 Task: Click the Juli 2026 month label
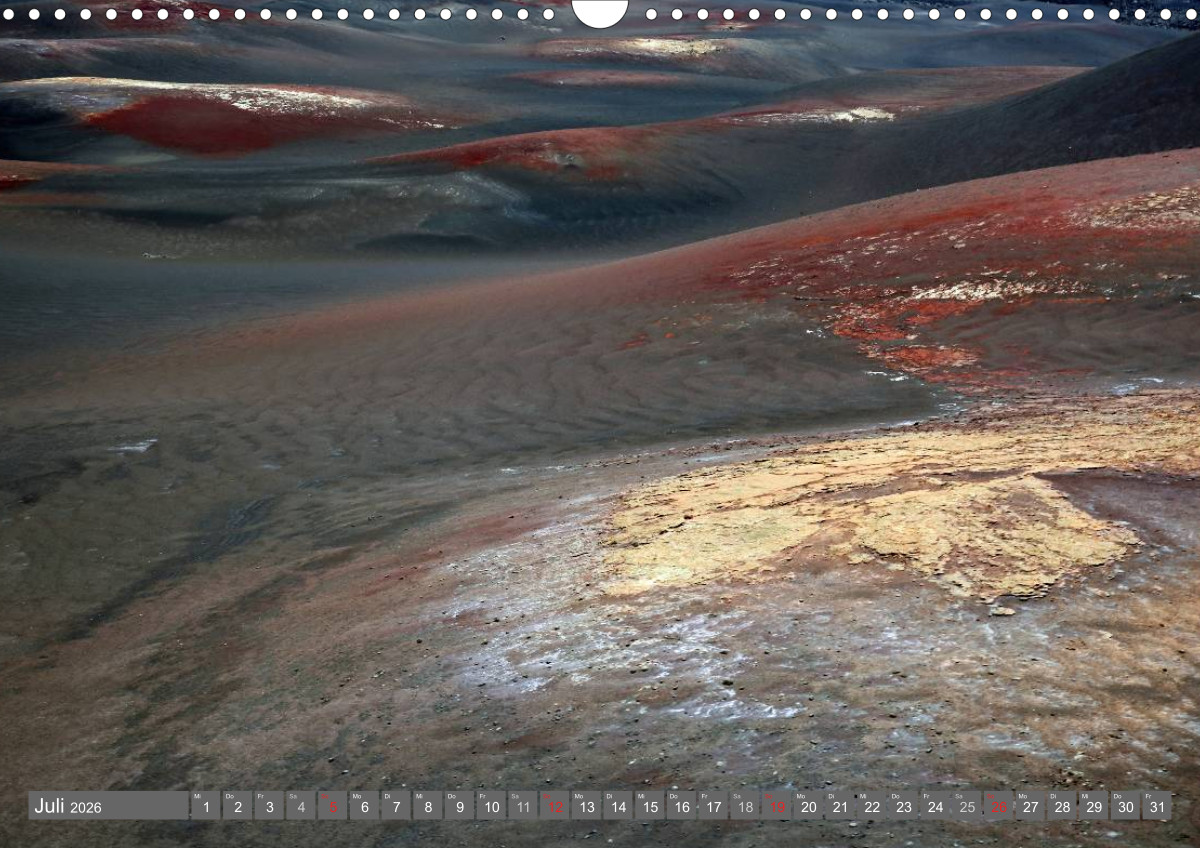(68, 806)
